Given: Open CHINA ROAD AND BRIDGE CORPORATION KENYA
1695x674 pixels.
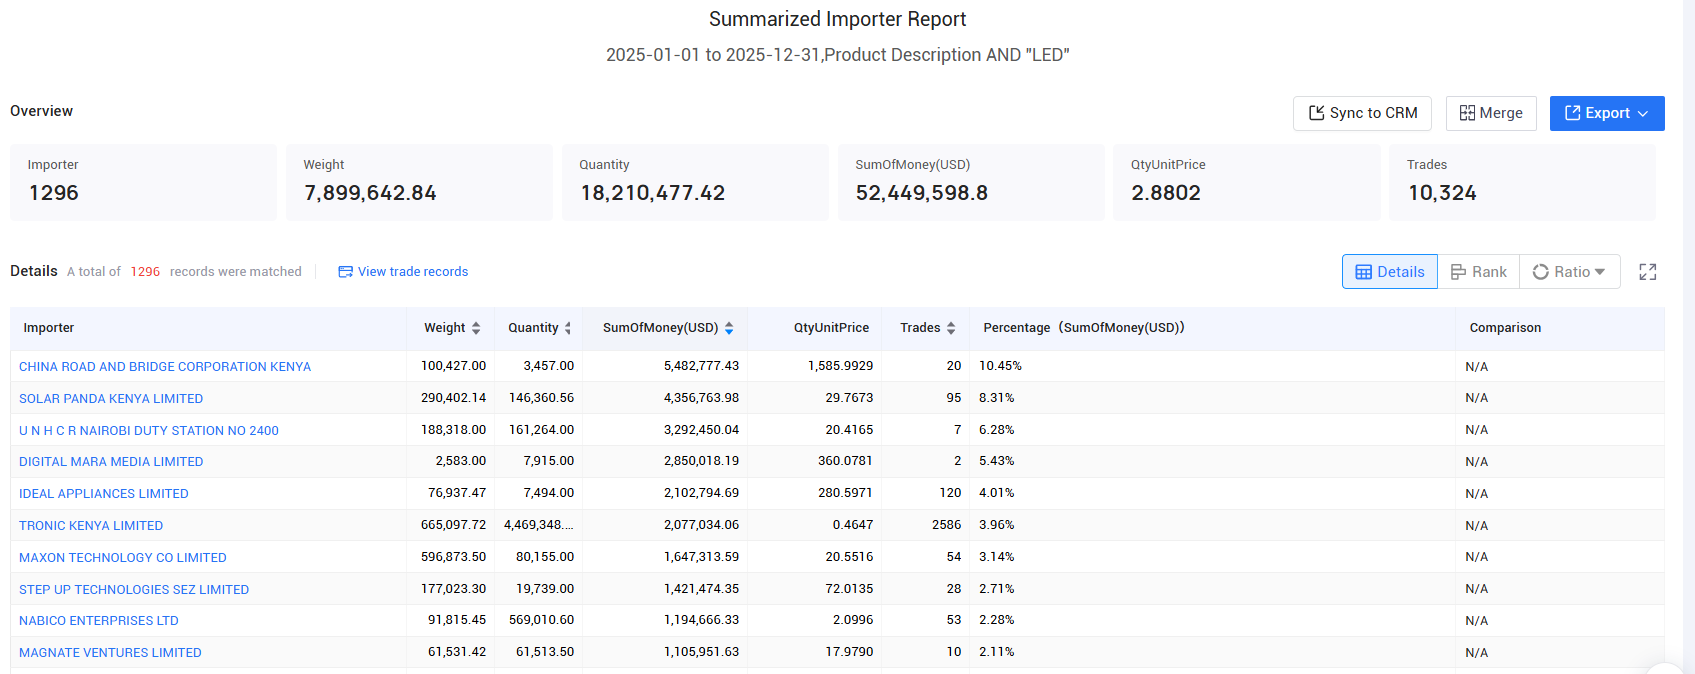Looking at the screenshot, I should pos(165,367).
